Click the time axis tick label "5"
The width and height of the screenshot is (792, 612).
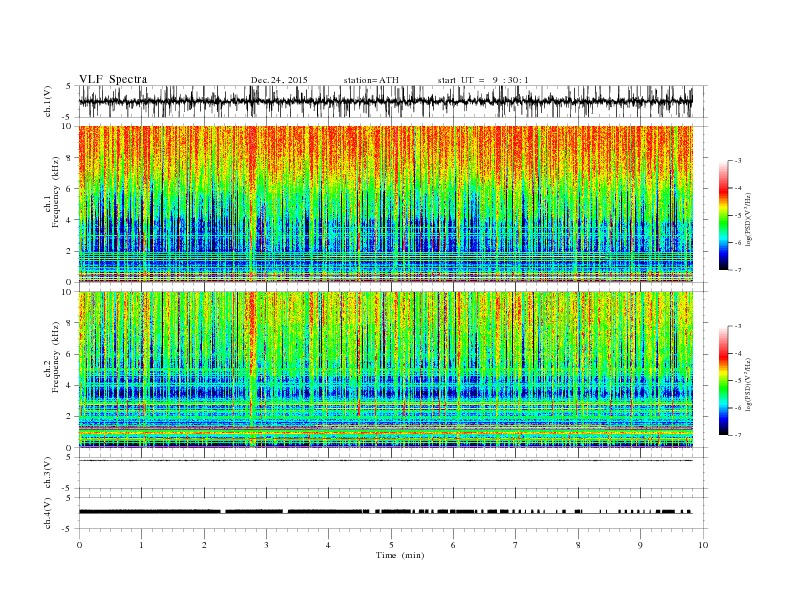(x=391, y=545)
